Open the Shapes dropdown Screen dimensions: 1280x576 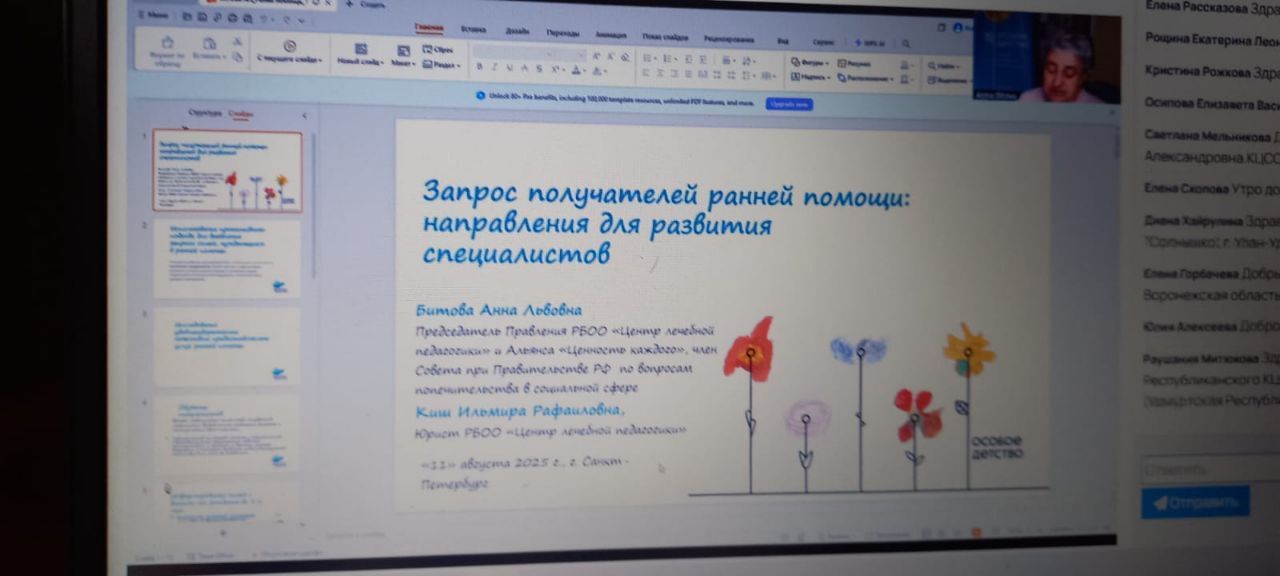809,62
